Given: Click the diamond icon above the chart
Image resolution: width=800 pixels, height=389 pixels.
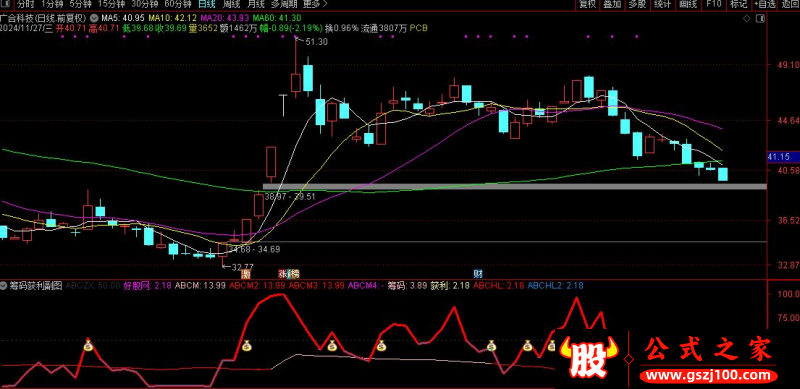Looking at the screenshot, I should [747, 19].
